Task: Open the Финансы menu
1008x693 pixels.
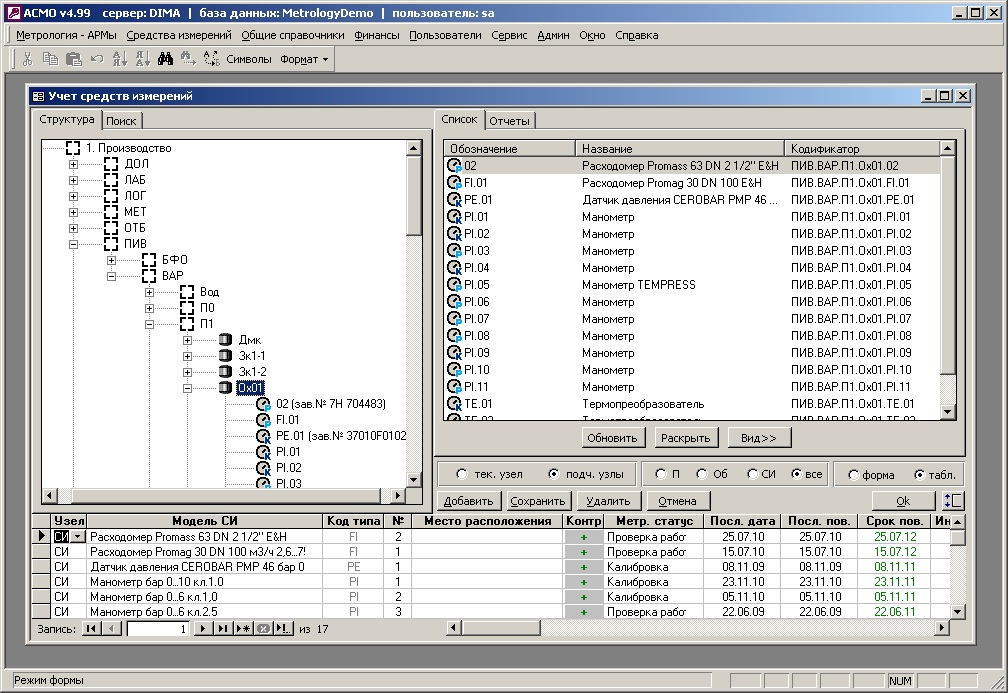Action: [x=376, y=35]
